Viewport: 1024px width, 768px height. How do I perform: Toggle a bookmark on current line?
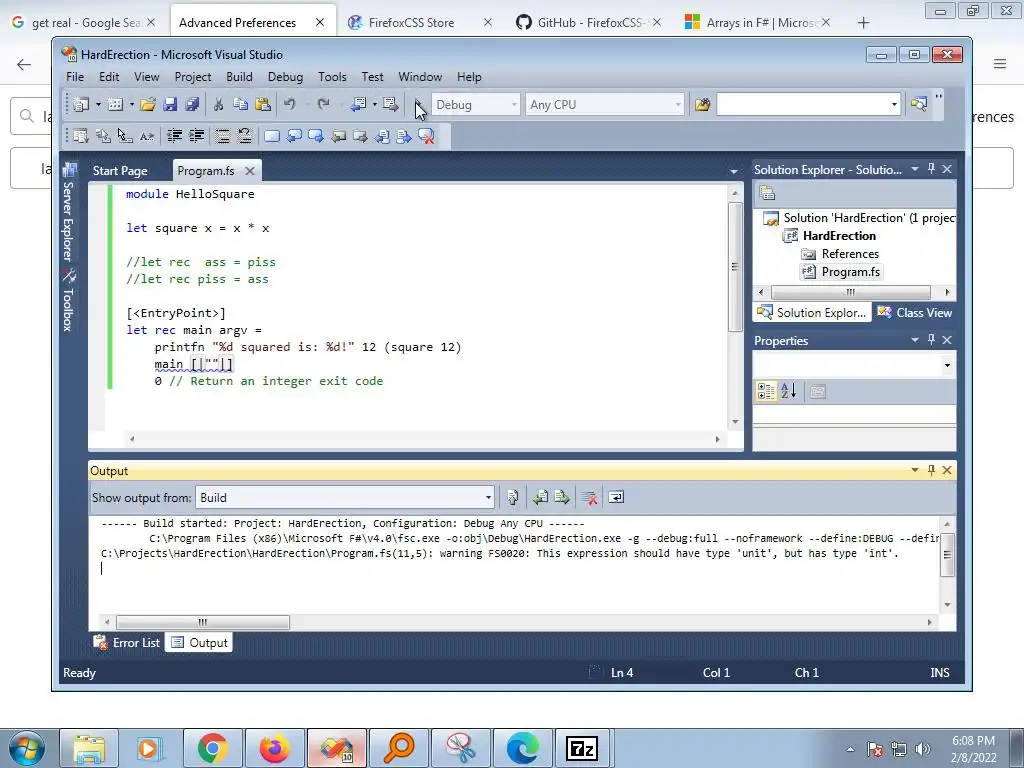(272, 136)
